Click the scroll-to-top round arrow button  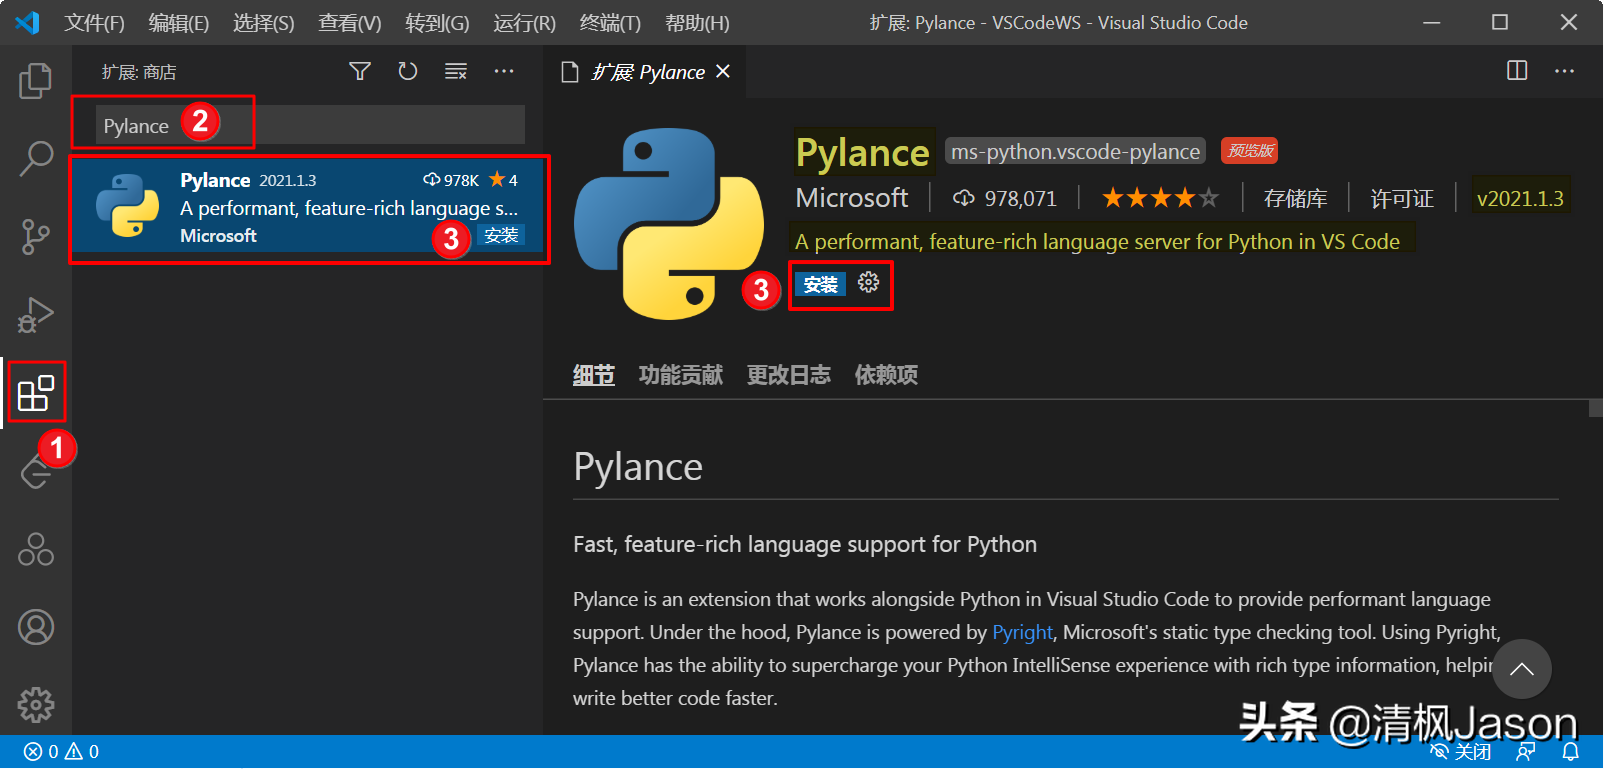[1522, 669]
